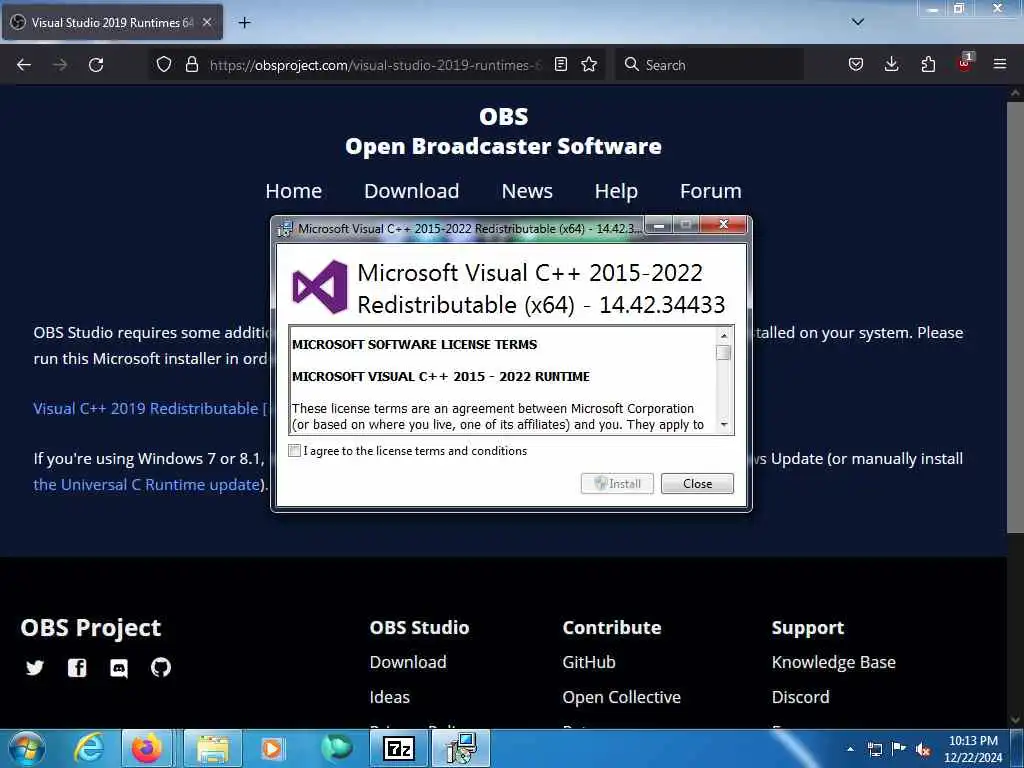Click footer Knowledge Base link
Image resolution: width=1024 pixels, height=768 pixels.
834,662
